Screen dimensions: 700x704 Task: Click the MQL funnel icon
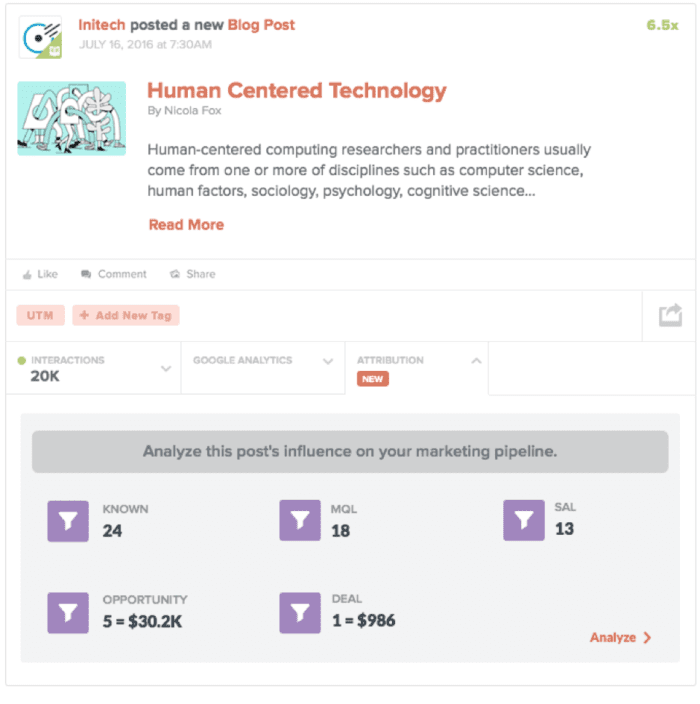click(300, 521)
